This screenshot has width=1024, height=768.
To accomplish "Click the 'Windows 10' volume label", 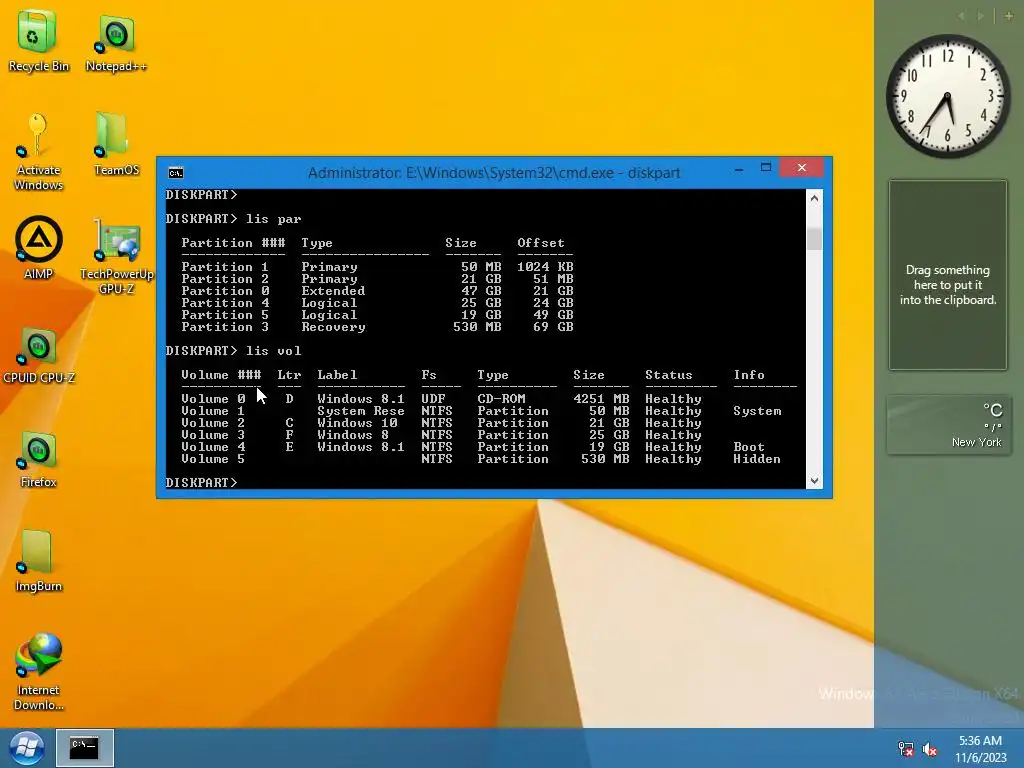I will click(x=357, y=423).
